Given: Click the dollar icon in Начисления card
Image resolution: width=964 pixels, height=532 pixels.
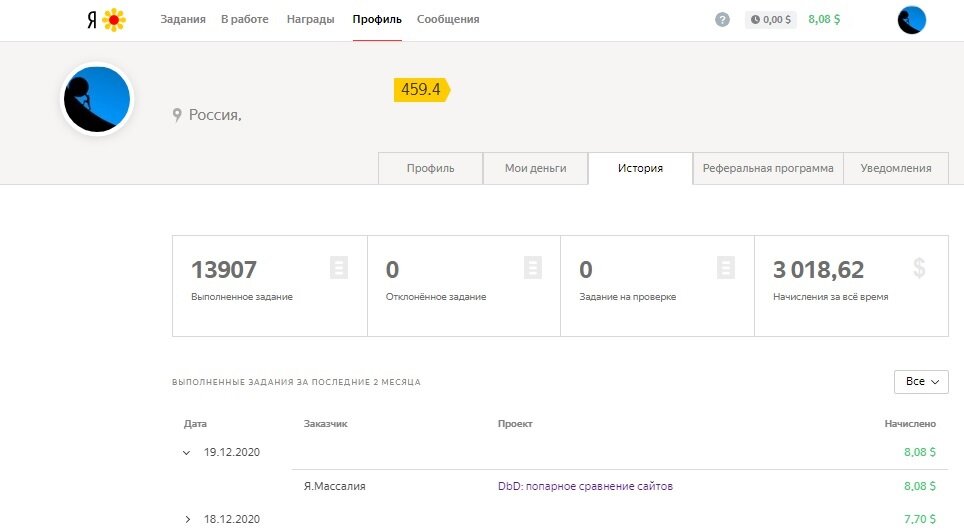Looking at the screenshot, I should tap(919, 268).
